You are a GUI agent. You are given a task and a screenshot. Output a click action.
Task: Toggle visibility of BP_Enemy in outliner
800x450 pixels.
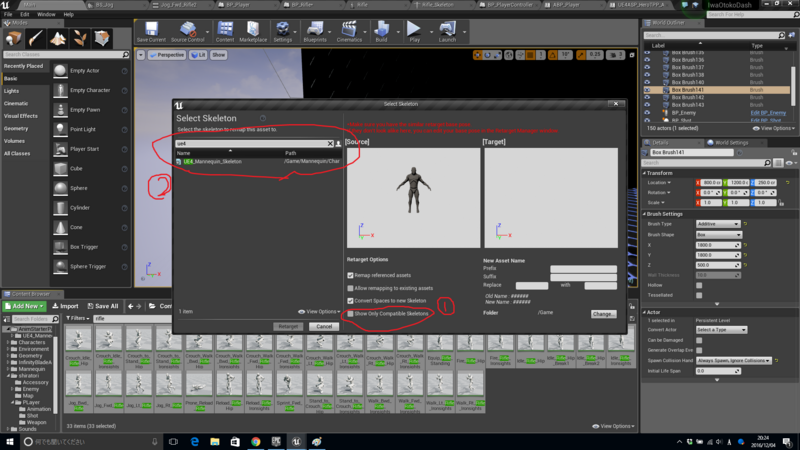pyautogui.click(x=647, y=113)
